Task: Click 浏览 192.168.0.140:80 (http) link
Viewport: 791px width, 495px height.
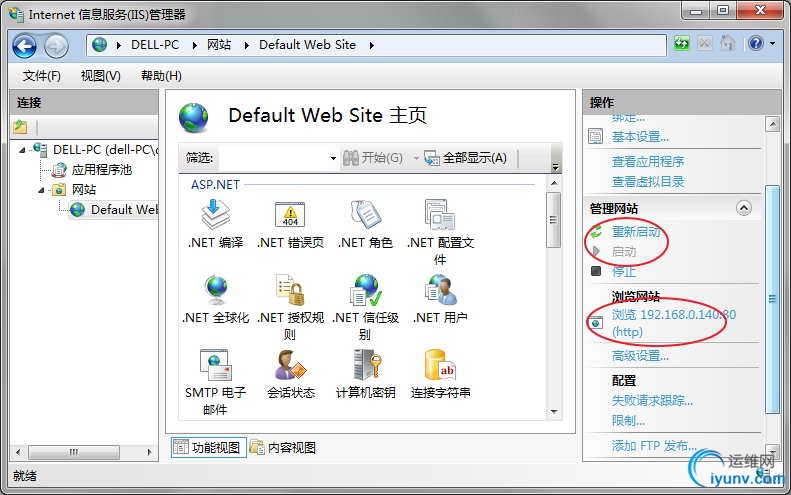Action: tap(673, 323)
